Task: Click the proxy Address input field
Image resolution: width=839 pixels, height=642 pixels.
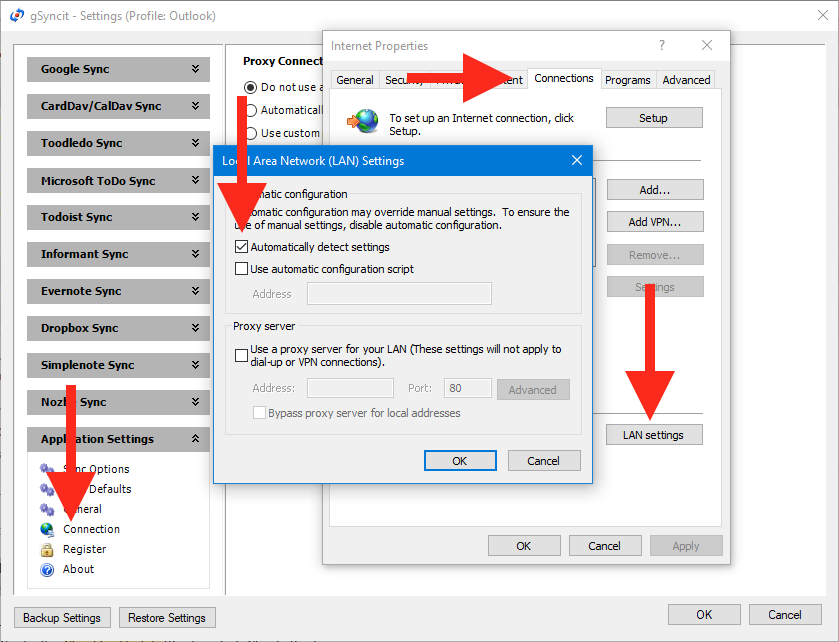Action: point(350,388)
